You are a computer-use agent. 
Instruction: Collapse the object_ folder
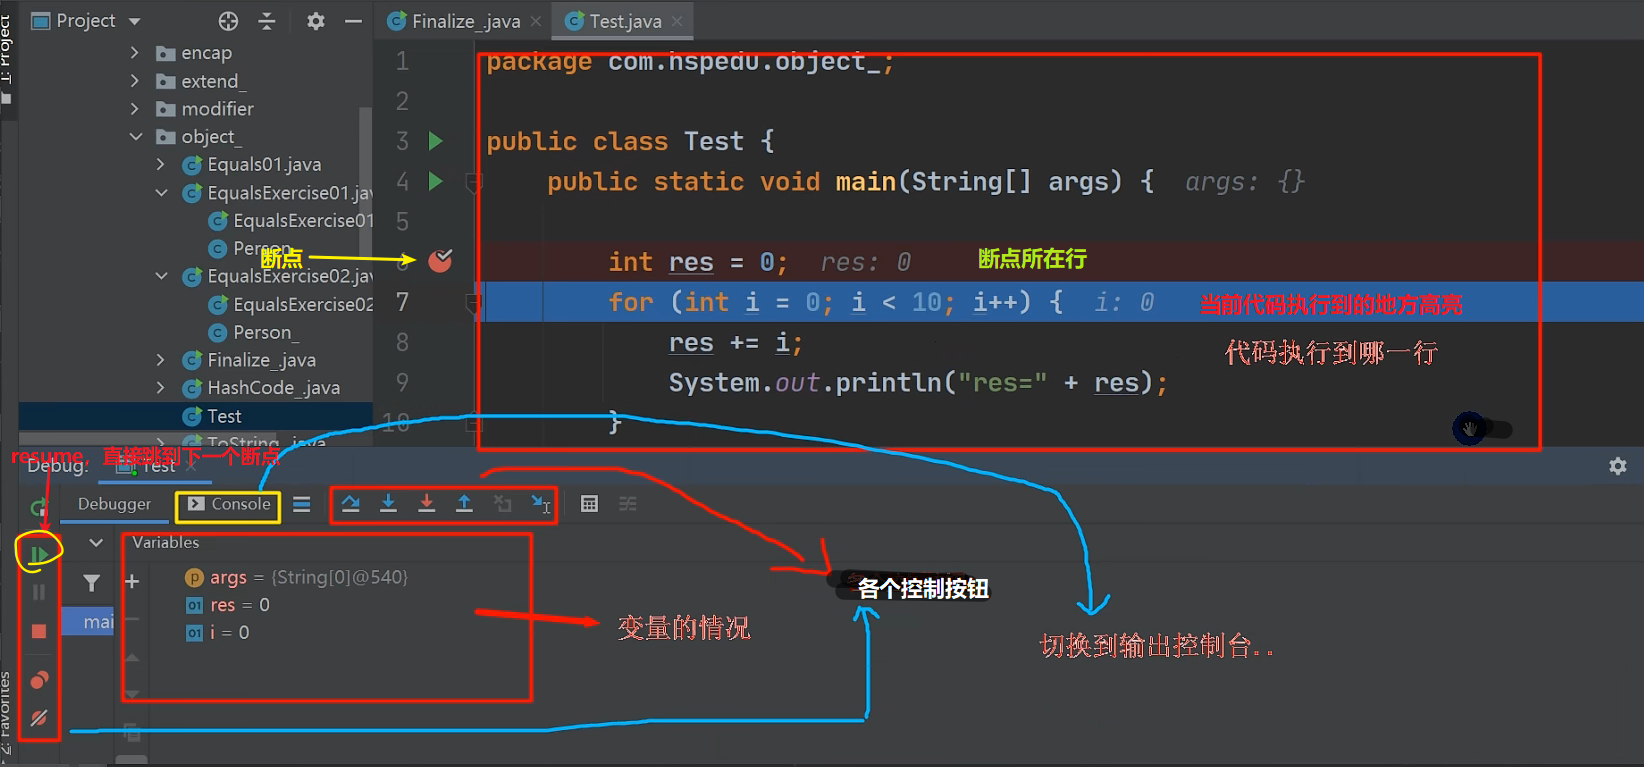click(x=135, y=136)
